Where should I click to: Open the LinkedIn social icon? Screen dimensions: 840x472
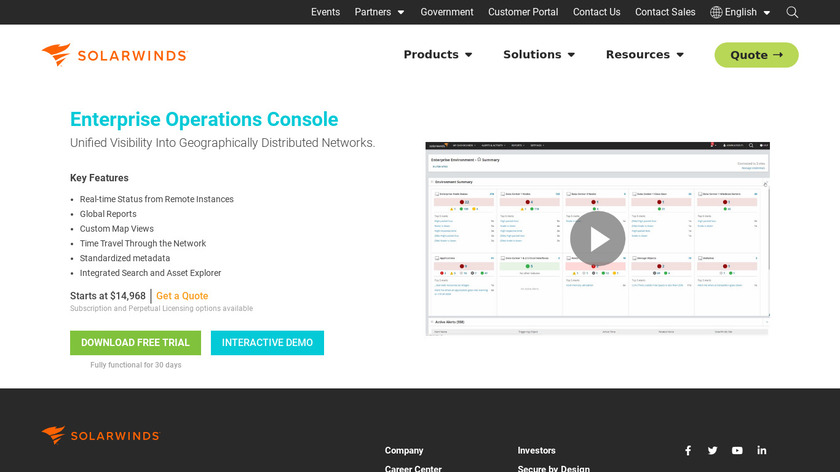[x=762, y=451]
